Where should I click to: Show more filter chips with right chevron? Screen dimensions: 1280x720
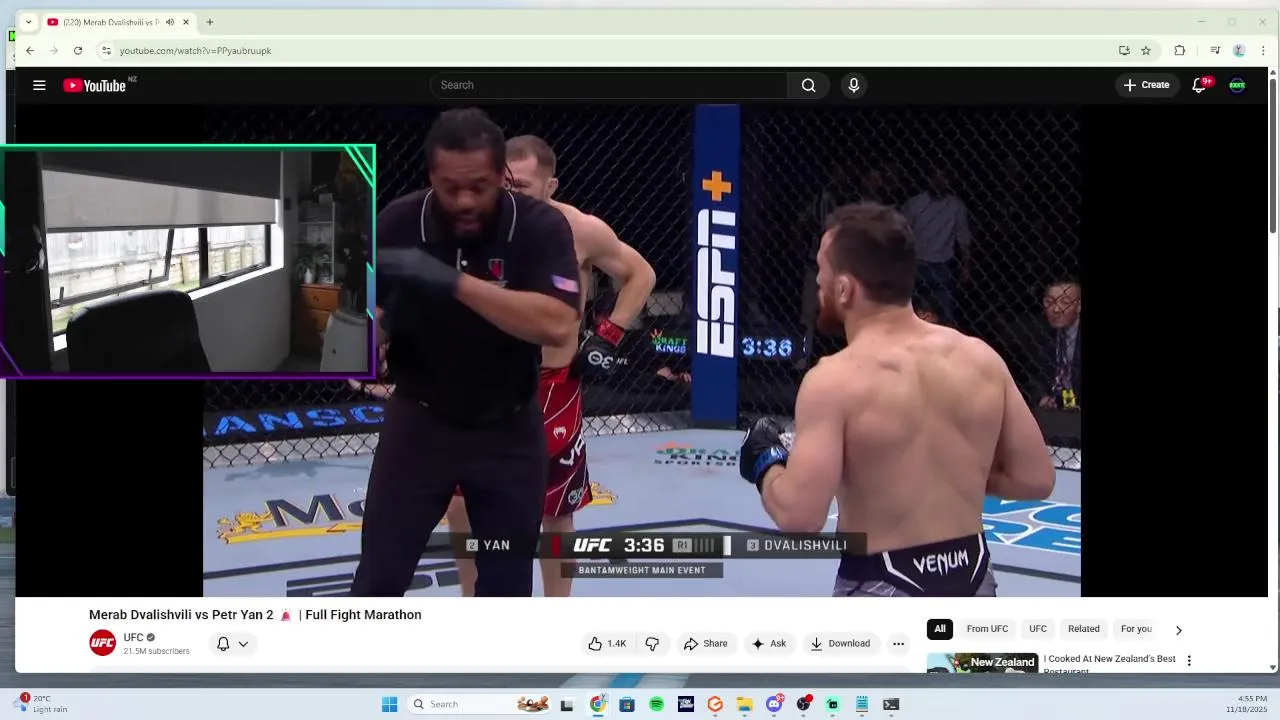(1178, 630)
